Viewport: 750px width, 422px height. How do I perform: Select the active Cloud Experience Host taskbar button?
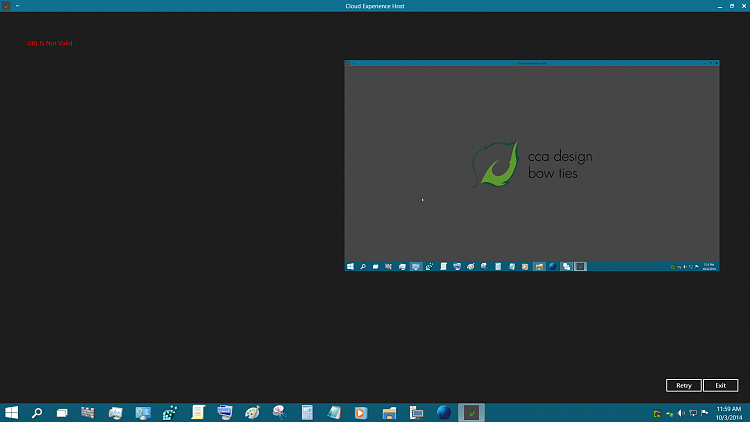point(471,412)
